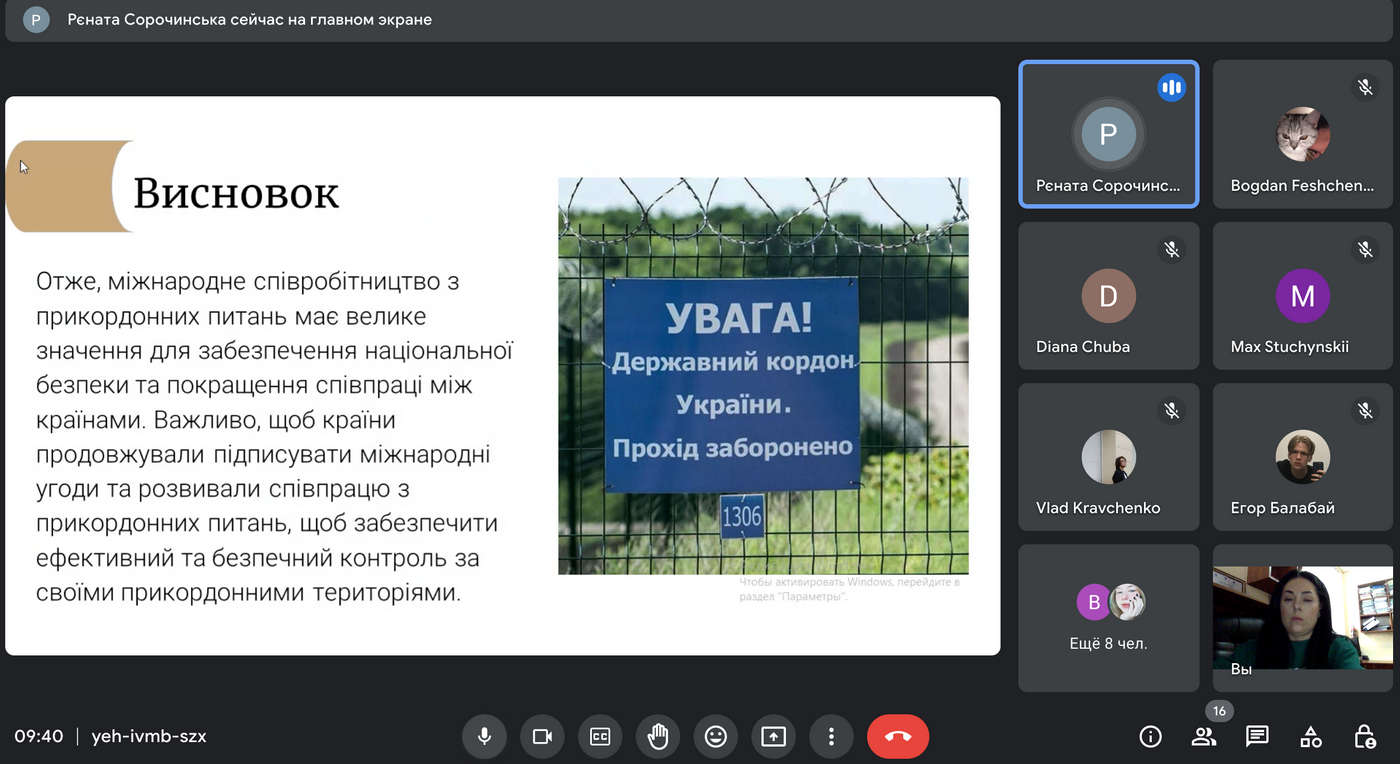Click the present screen icon

coord(773,737)
